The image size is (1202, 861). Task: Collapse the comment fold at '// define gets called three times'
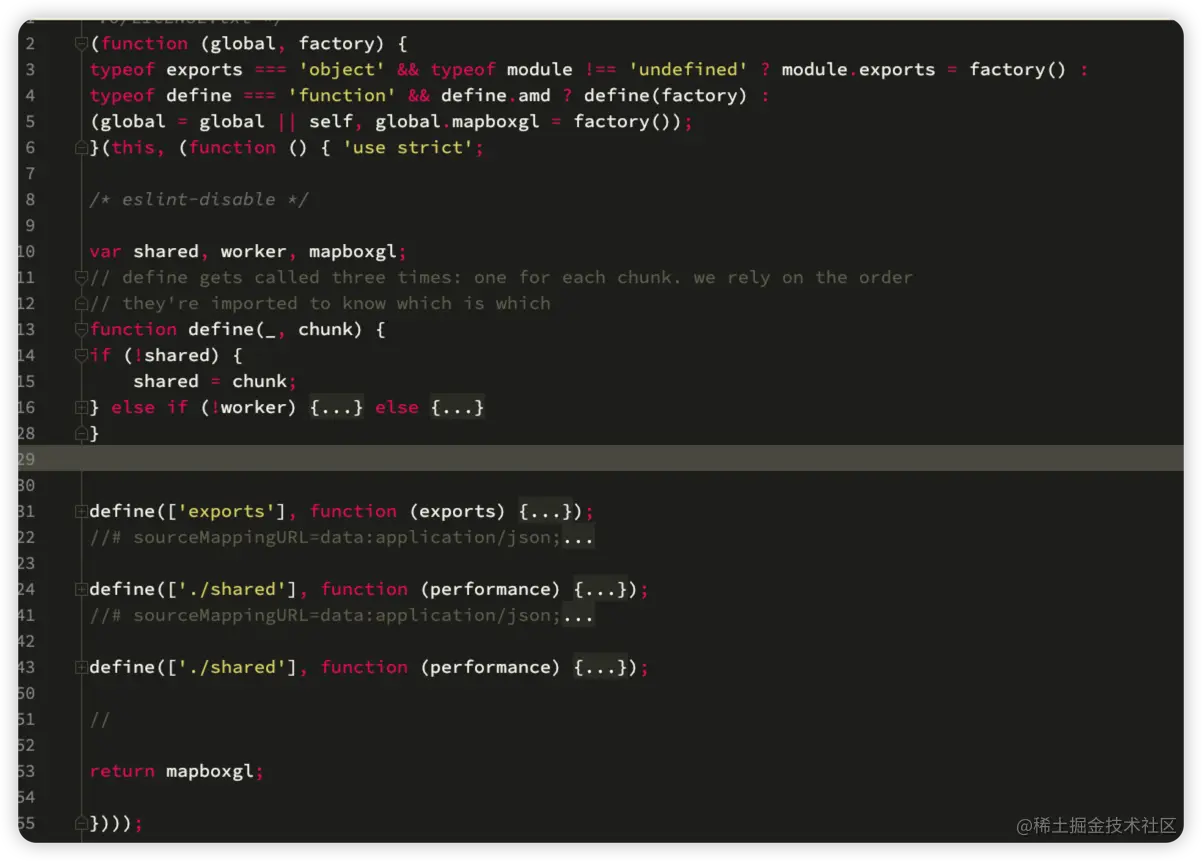80,277
